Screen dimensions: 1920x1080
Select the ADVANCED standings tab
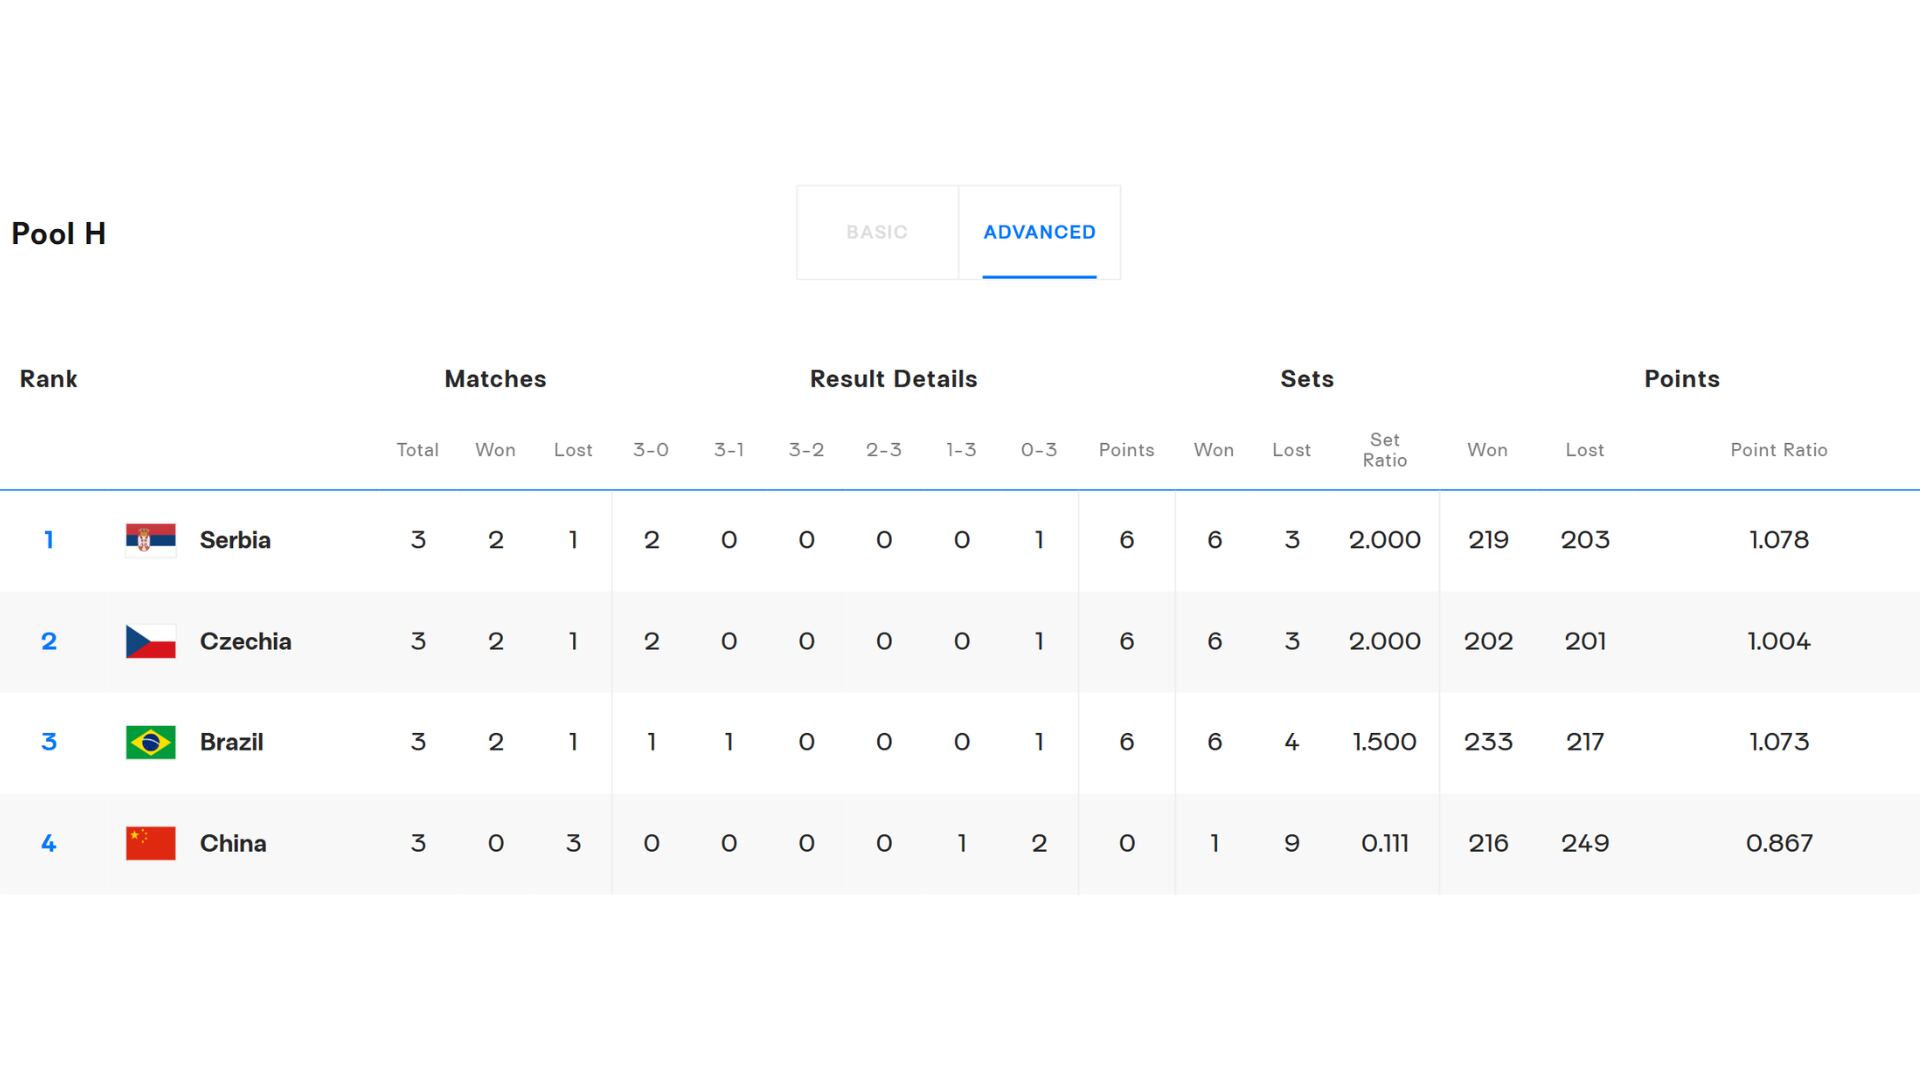pyautogui.click(x=1039, y=232)
